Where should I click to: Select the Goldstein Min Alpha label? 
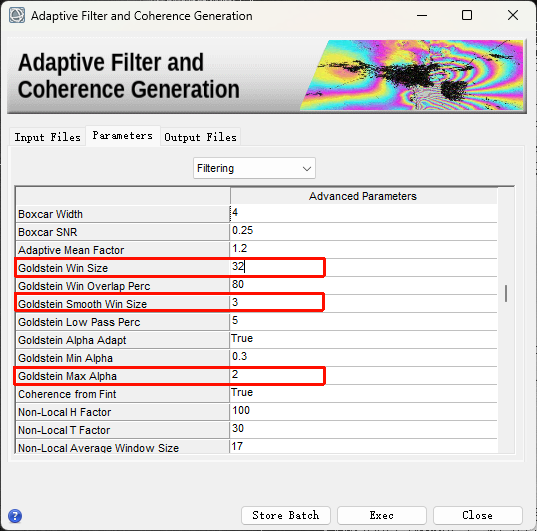tap(123, 358)
